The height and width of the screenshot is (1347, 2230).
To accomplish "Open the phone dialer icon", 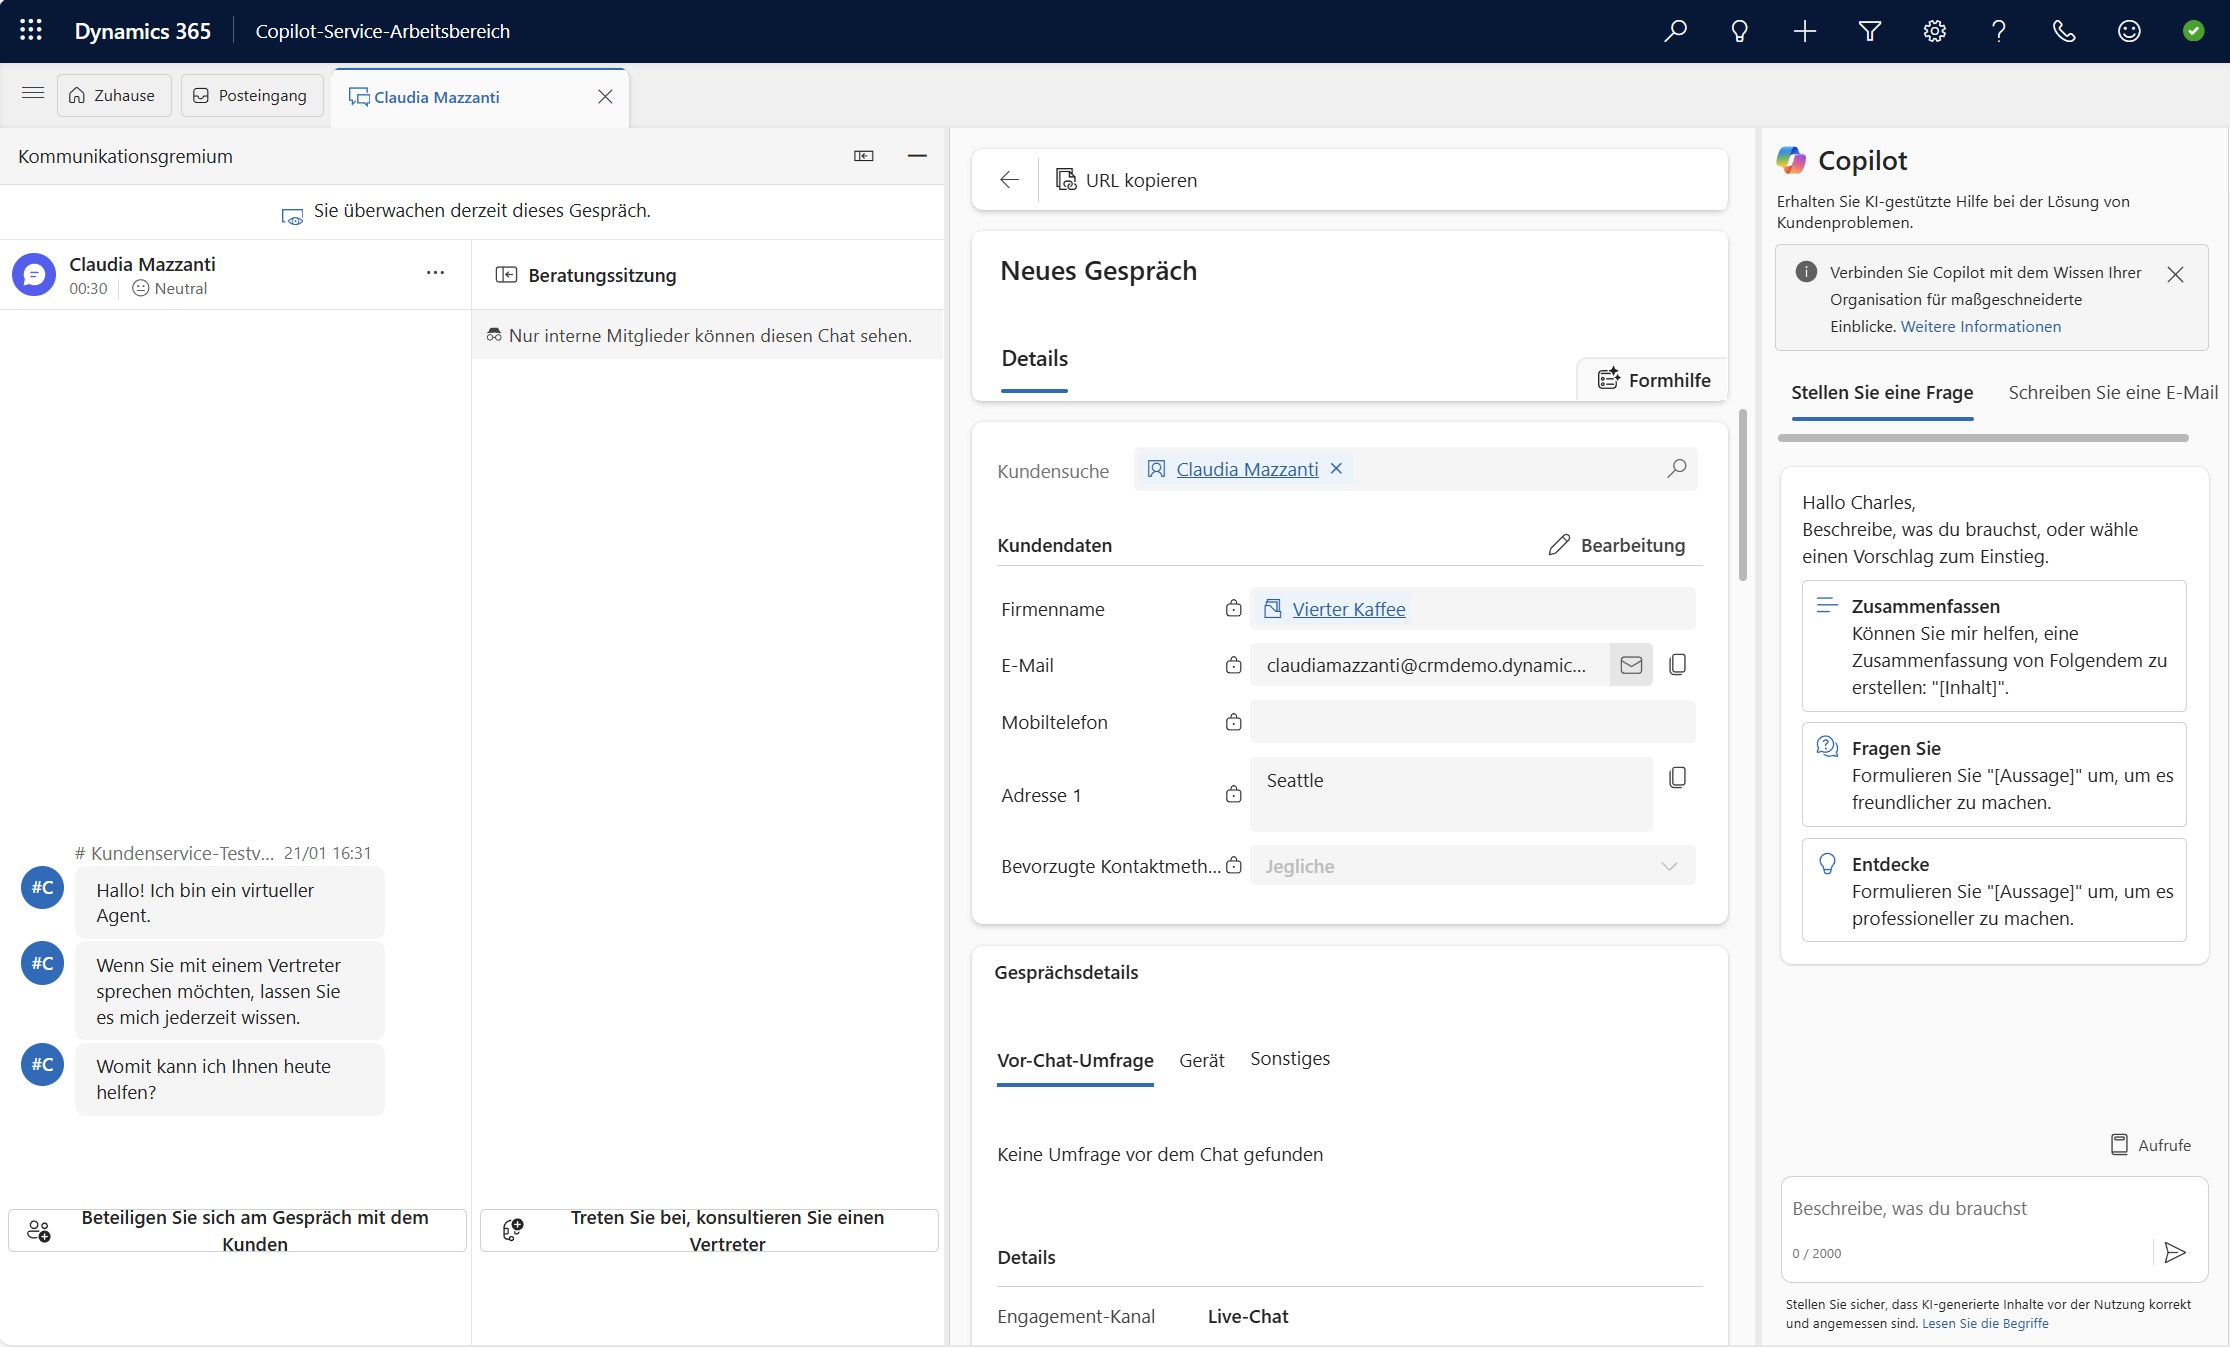I will [2063, 31].
